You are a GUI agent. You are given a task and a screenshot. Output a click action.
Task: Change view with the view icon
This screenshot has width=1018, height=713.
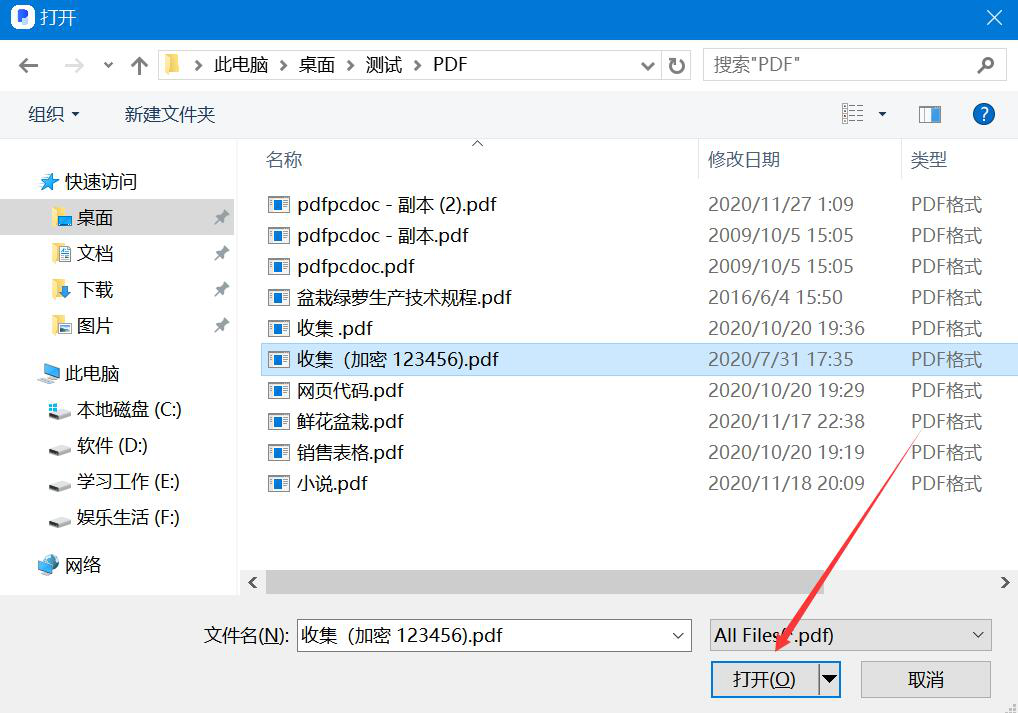point(852,114)
